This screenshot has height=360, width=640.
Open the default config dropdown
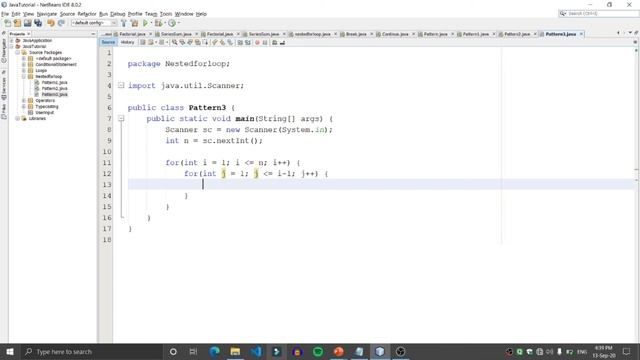point(94,23)
